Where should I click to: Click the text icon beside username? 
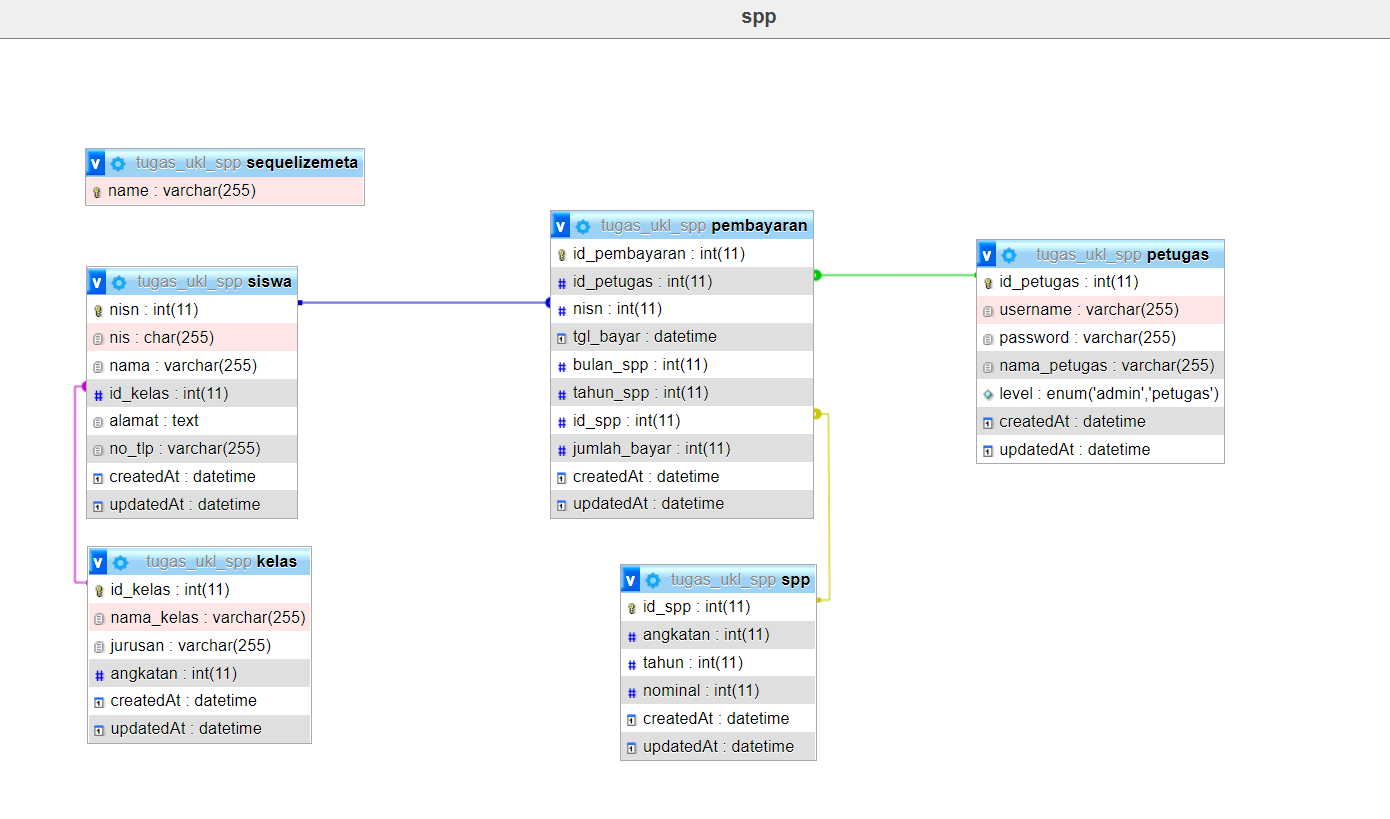coord(988,311)
